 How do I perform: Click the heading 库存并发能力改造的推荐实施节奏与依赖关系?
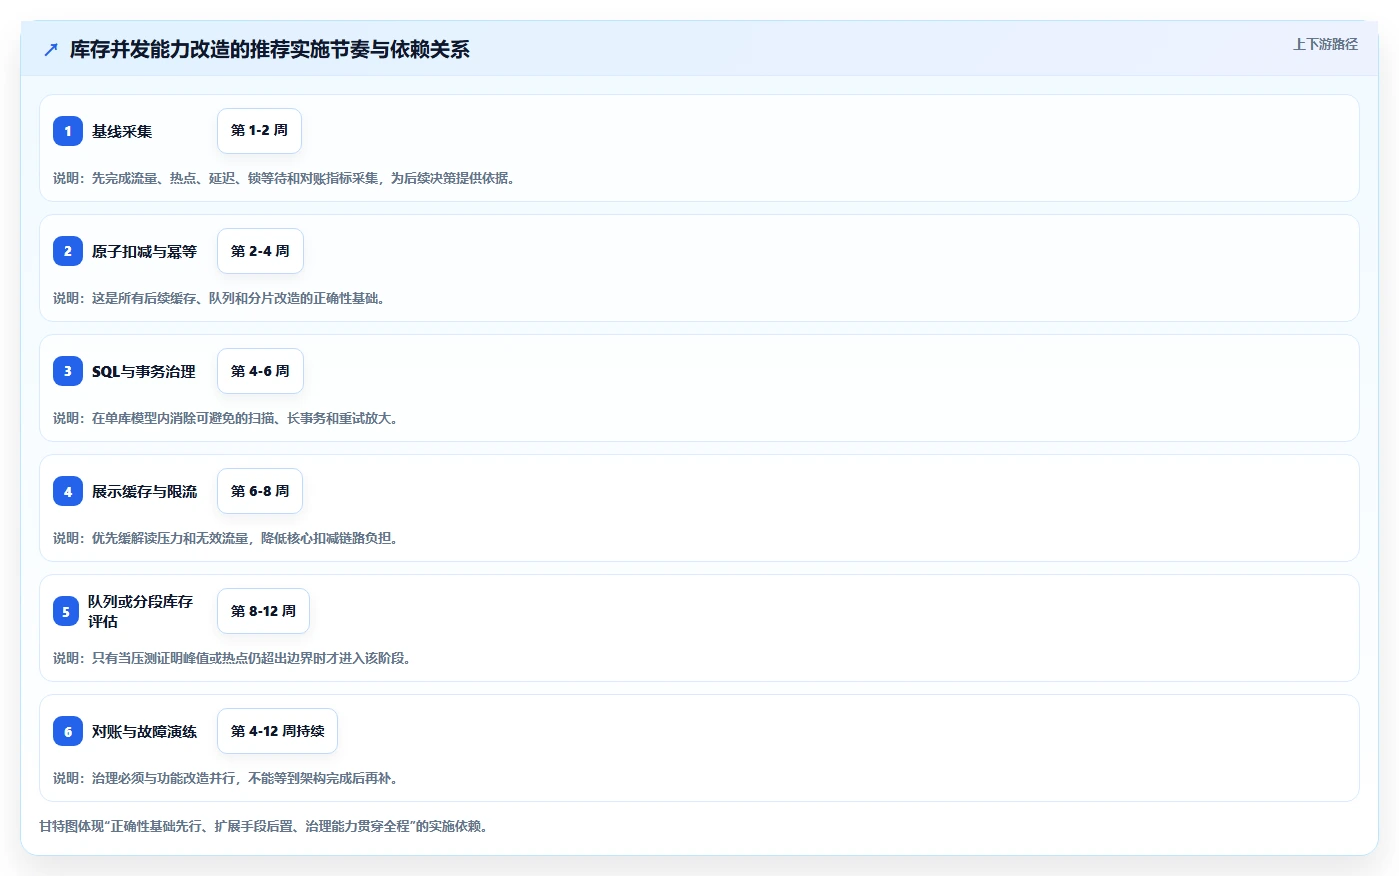coord(269,50)
